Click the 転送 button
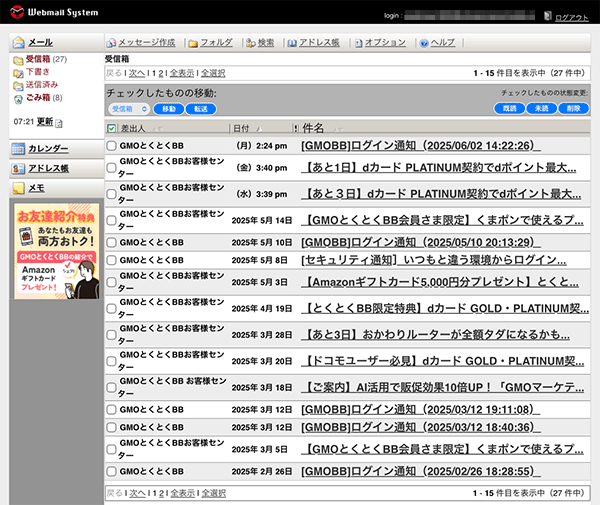The height and width of the screenshot is (505, 600). pyautogui.click(x=201, y=109)
